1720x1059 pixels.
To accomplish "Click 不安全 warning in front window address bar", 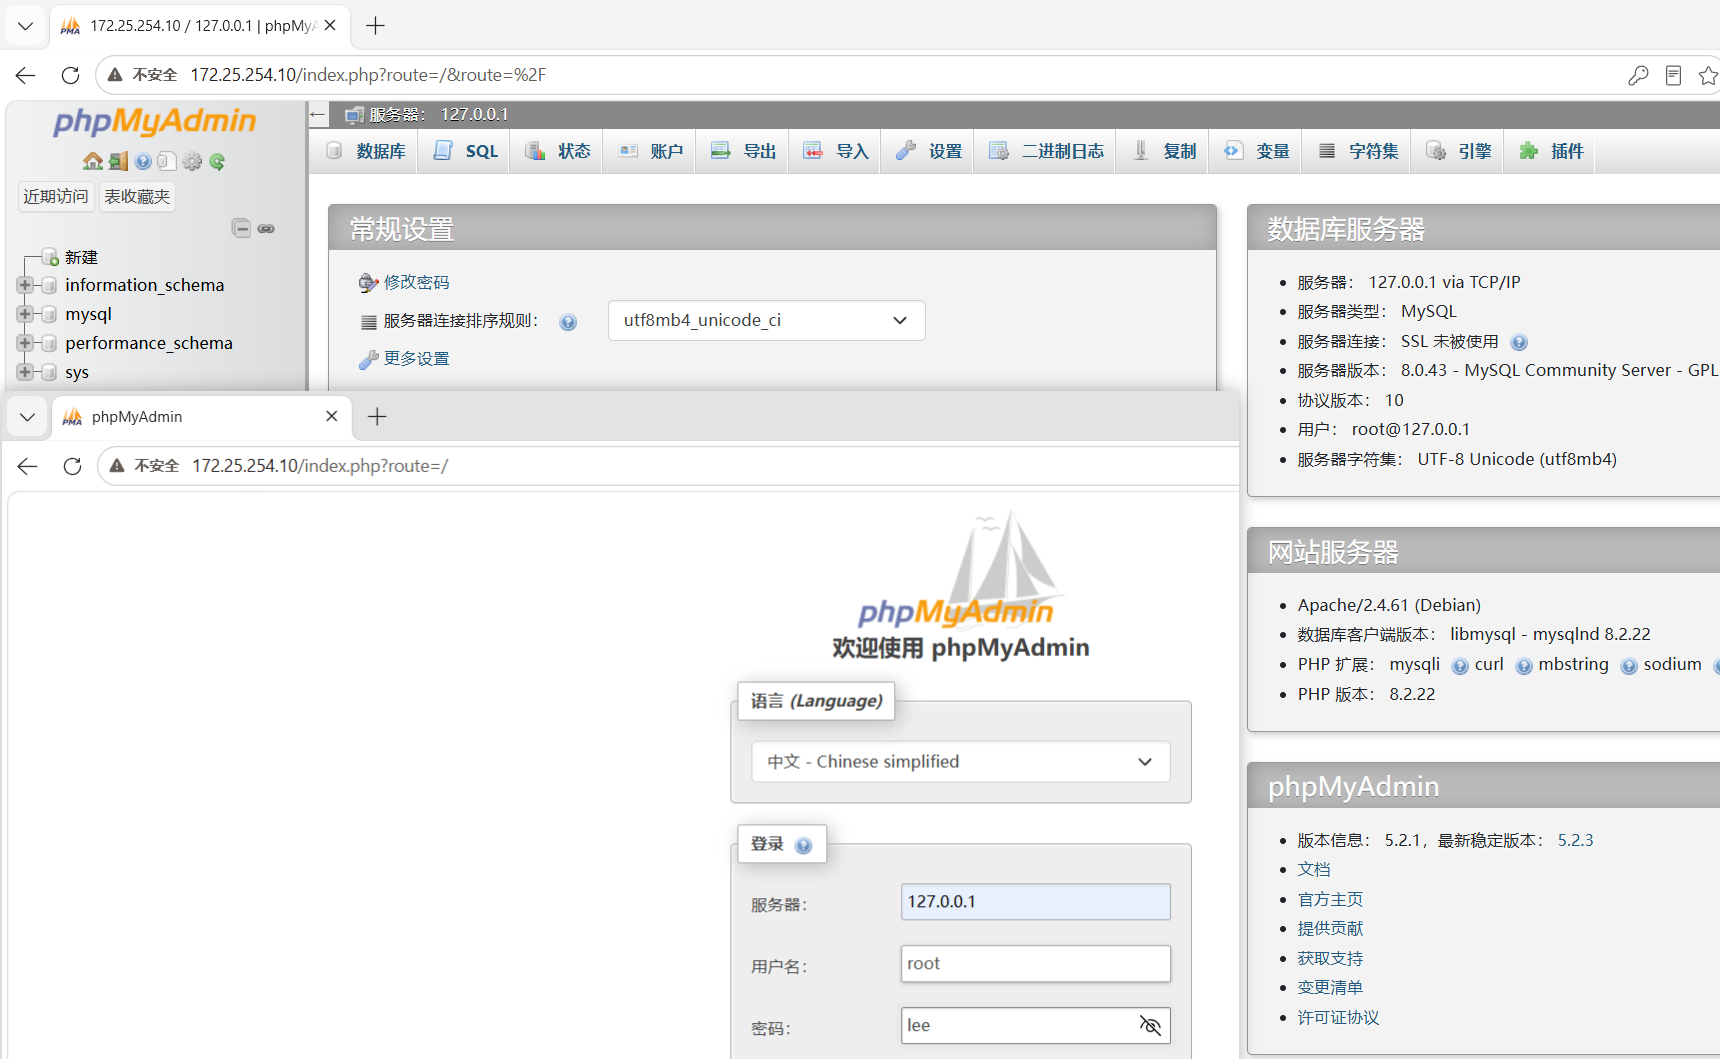I will point(145,466).
